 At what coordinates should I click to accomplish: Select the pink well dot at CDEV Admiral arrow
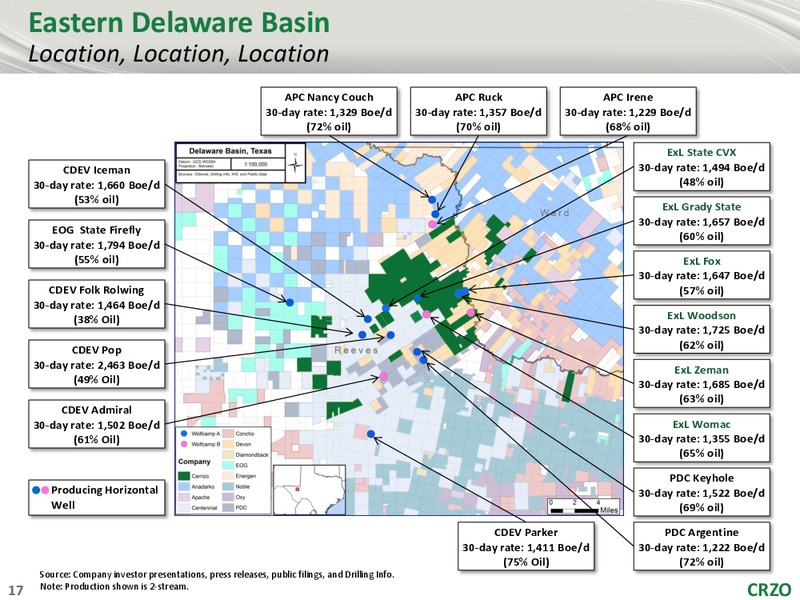[383, 376]
